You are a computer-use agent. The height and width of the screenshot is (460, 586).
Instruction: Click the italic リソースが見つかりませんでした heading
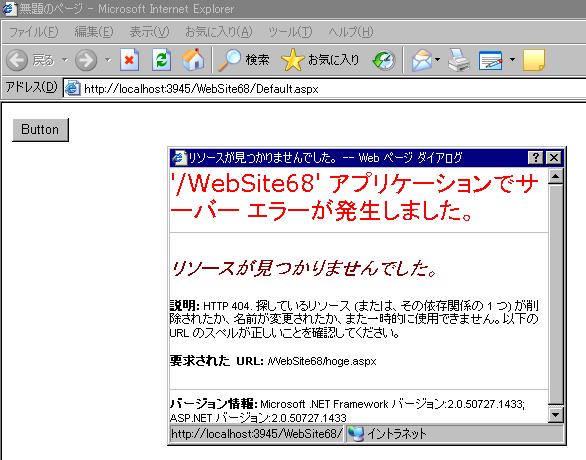tap(305, 268)
